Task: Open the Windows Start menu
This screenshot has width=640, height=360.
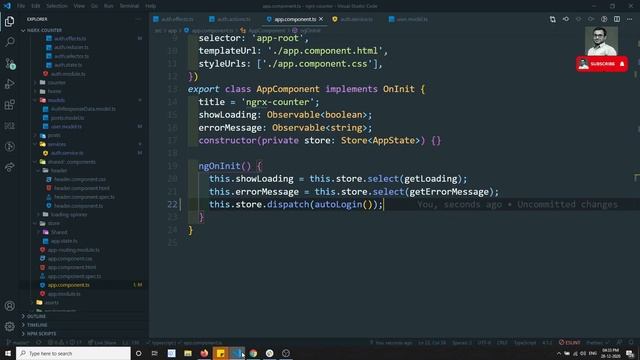Action: tap(8, 353)
